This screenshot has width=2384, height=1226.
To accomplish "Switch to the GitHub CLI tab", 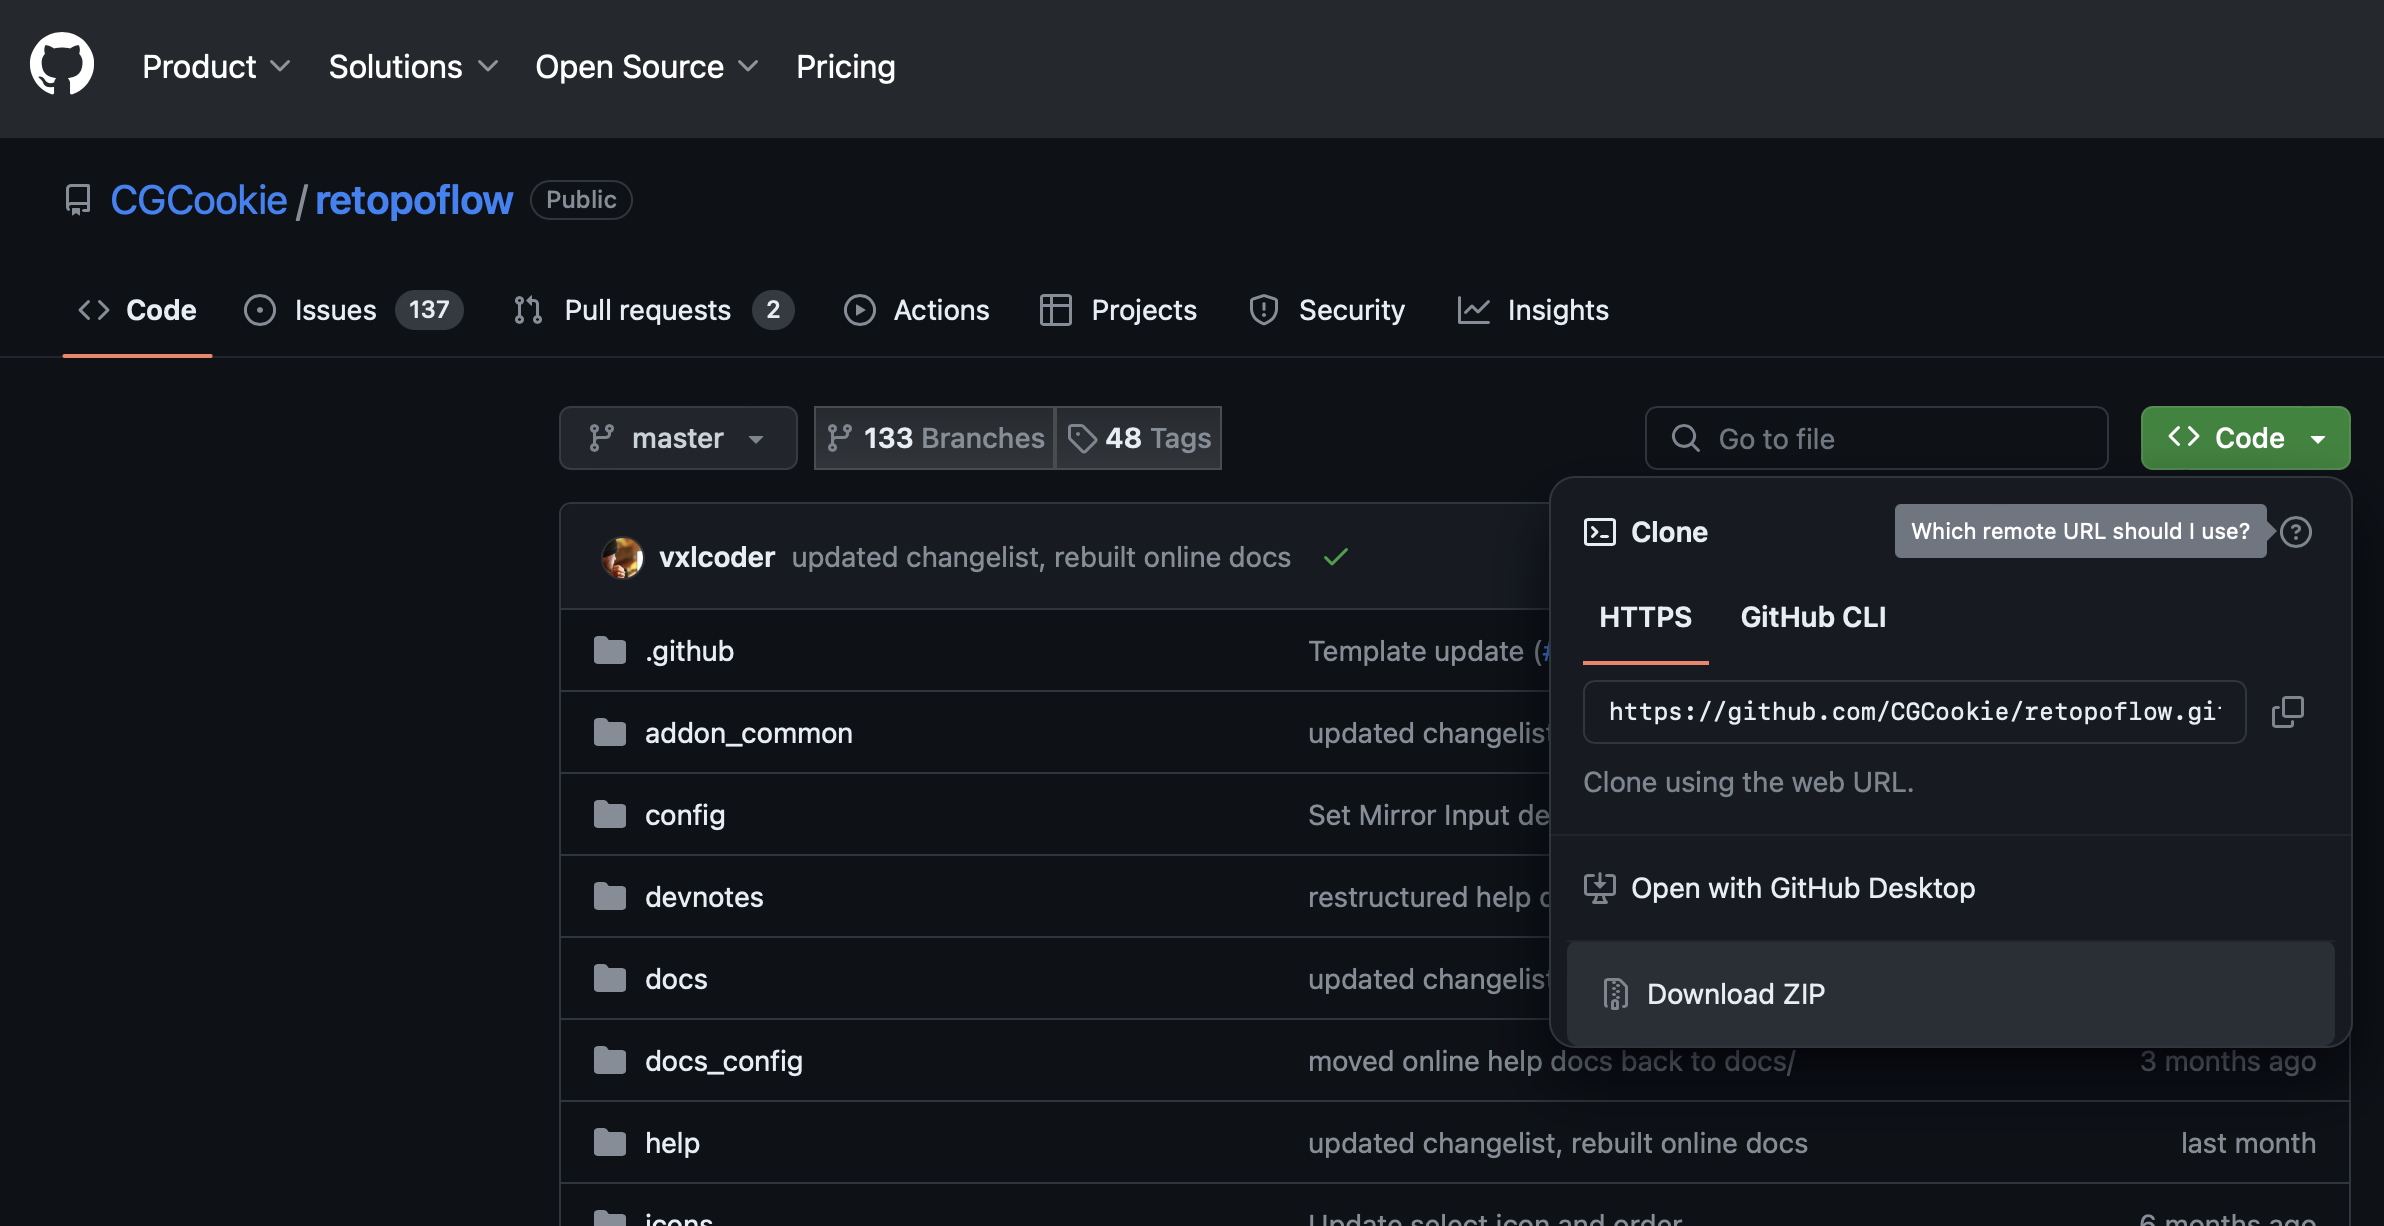I will 1812,617.
